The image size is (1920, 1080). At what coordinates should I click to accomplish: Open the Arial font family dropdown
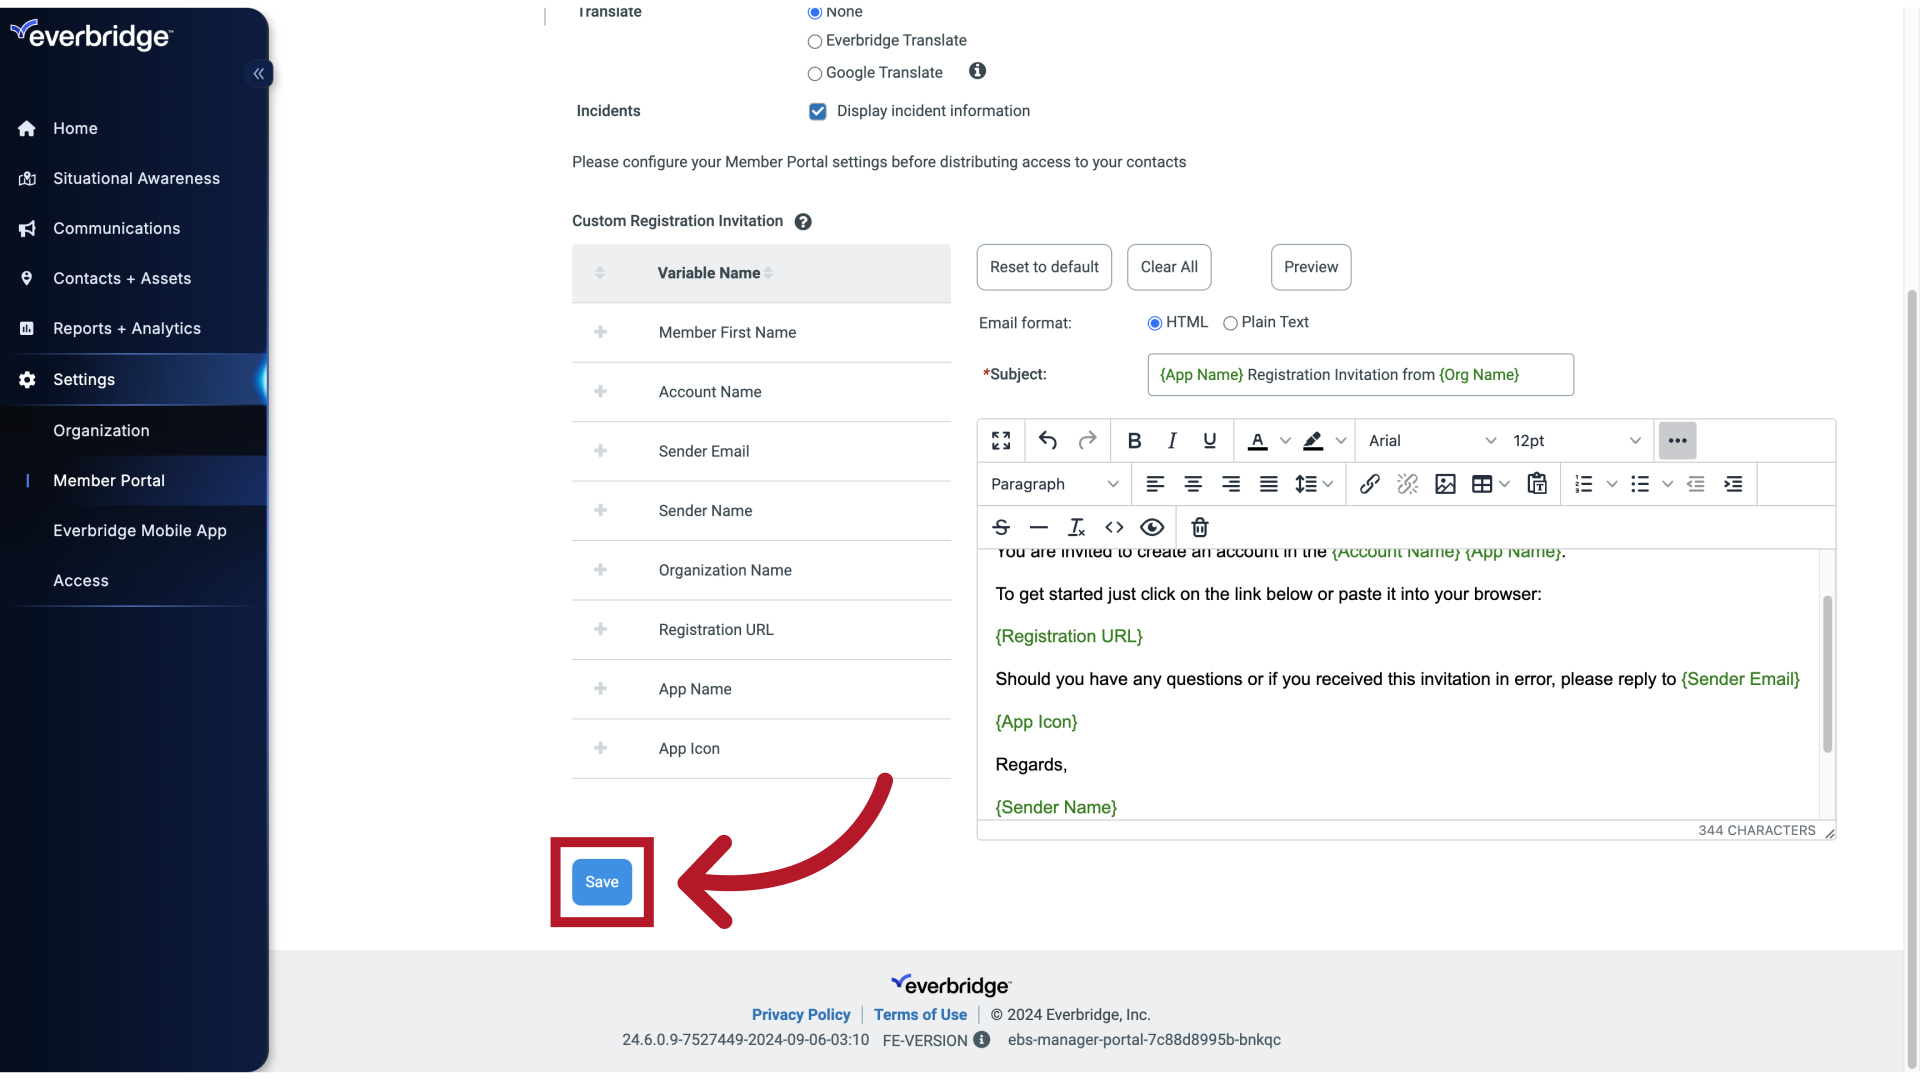click(x=1432, y=440)
